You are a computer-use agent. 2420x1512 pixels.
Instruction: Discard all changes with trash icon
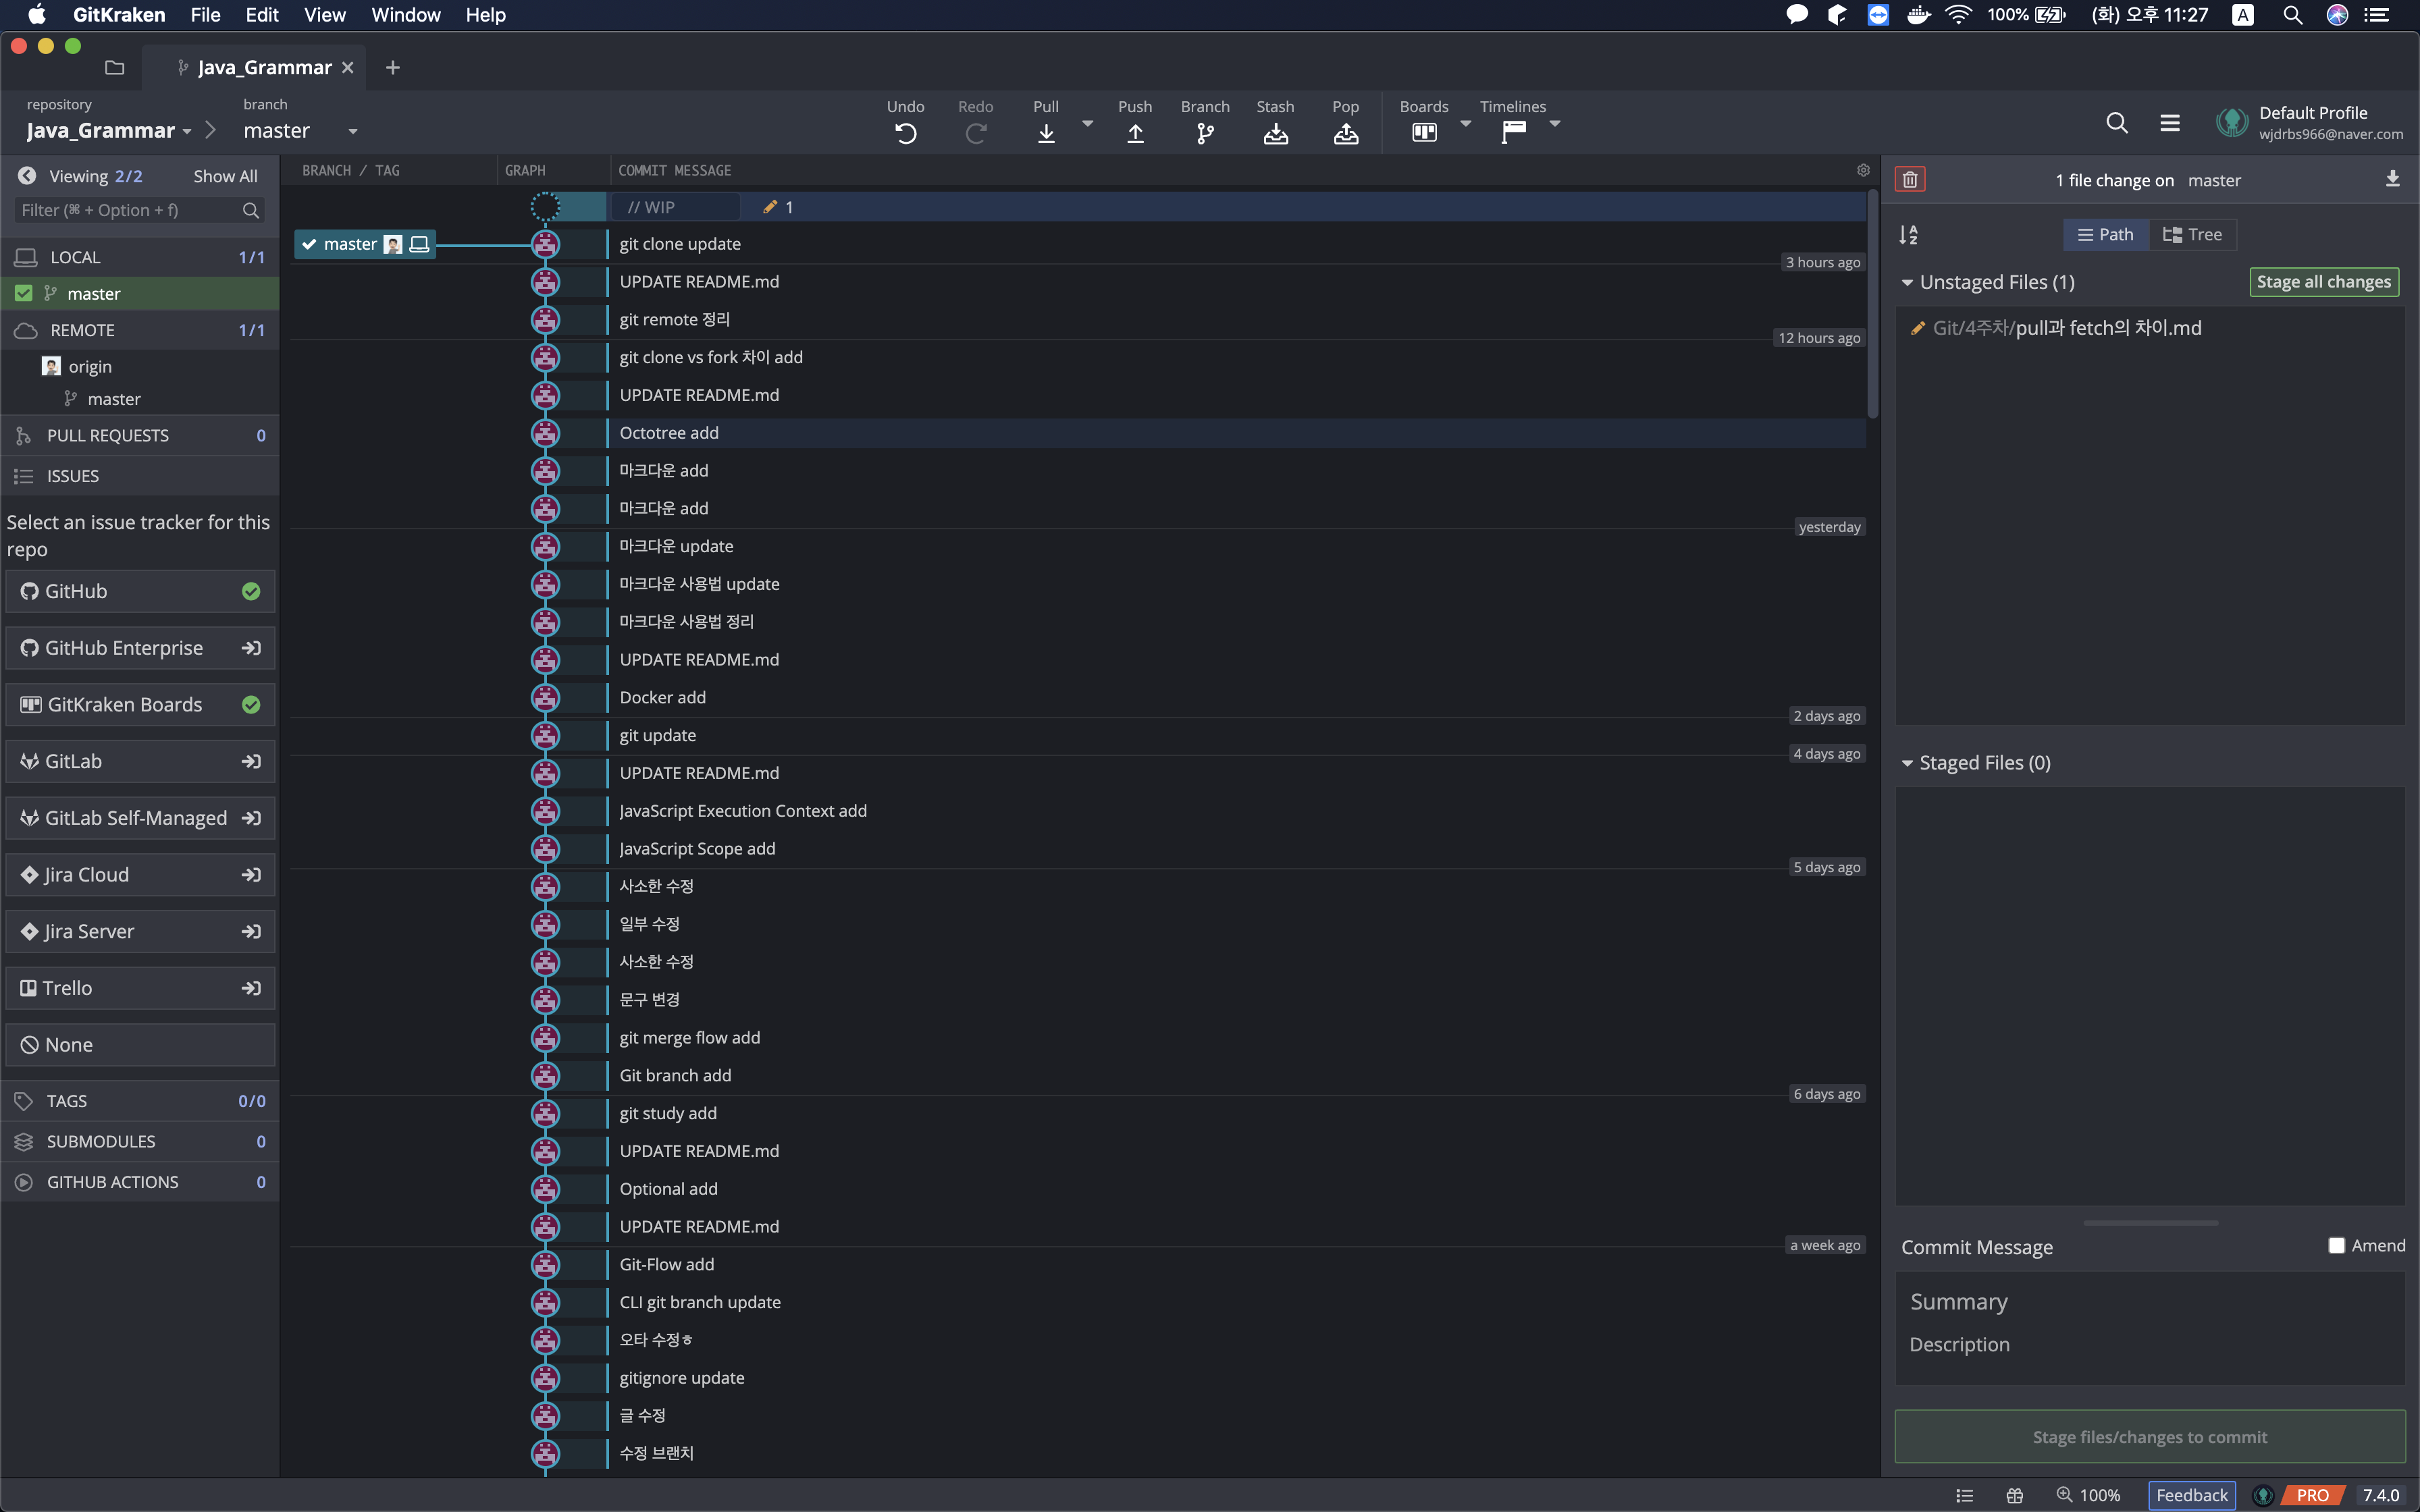(x=1910, y=180)
